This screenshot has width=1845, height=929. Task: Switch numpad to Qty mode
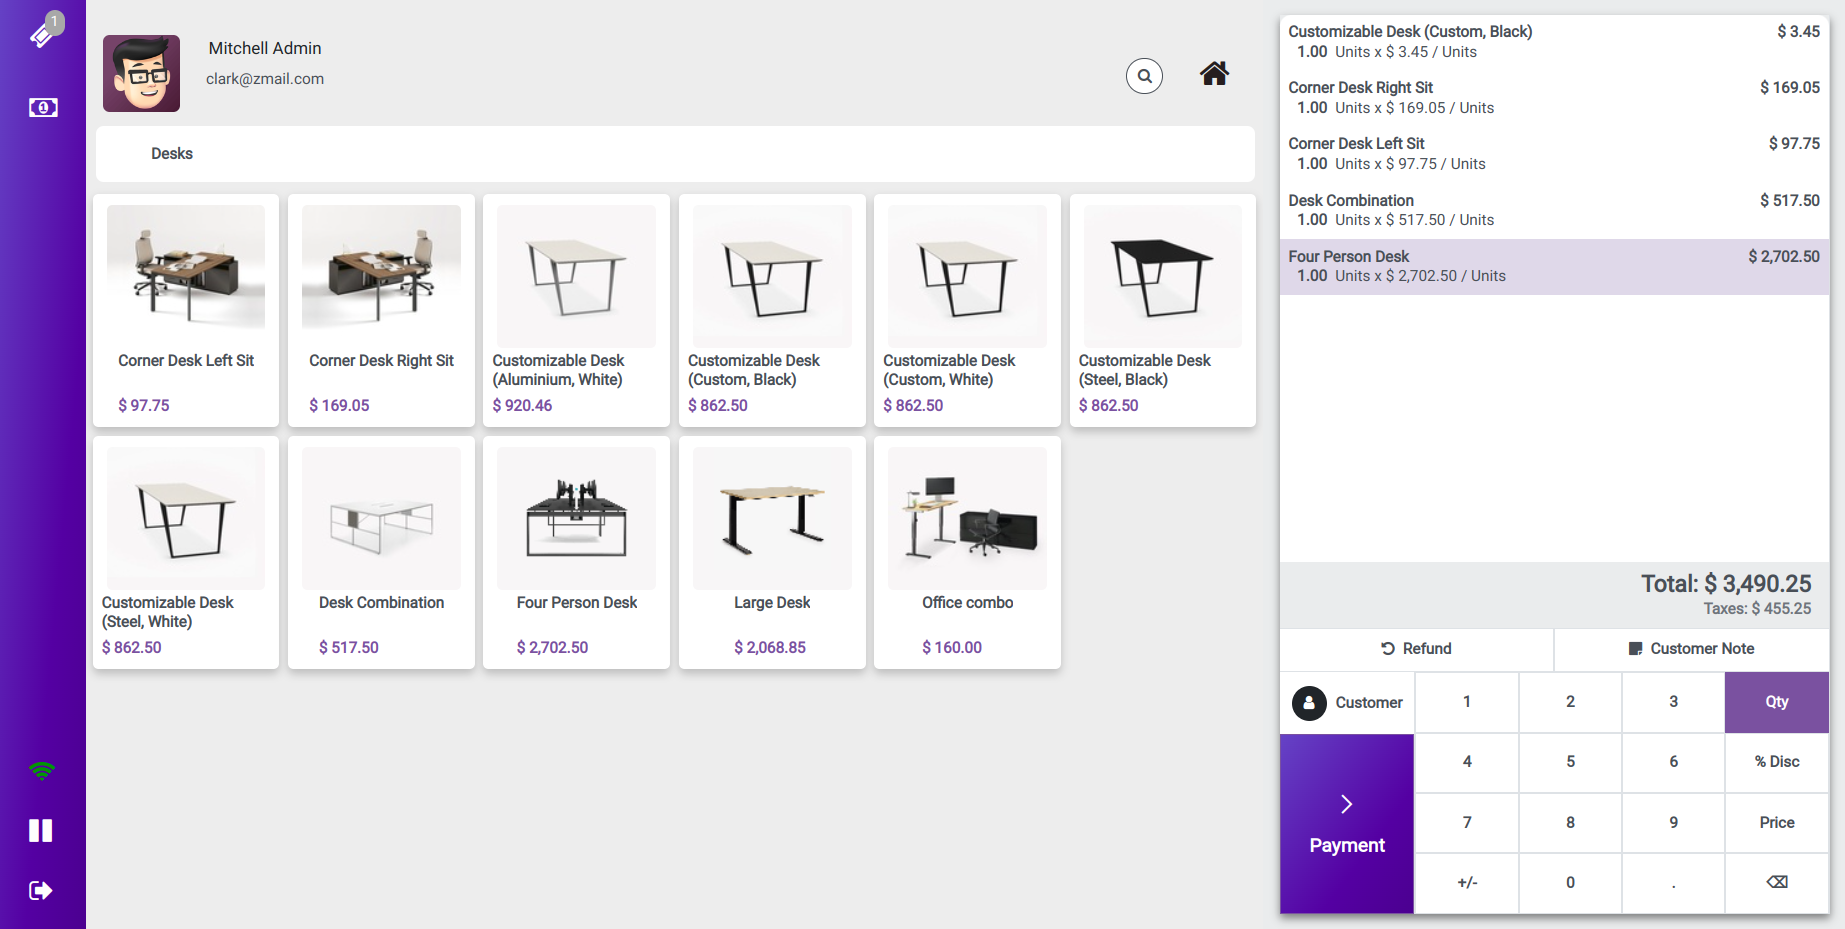tap(1776, 702)
